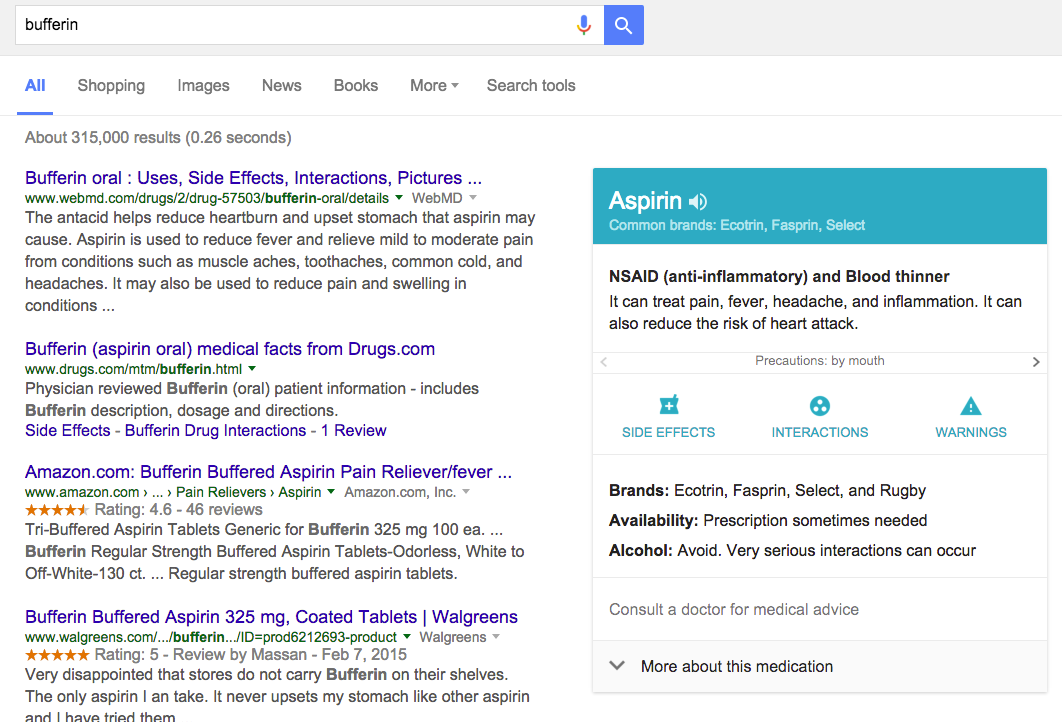
Task: Go to previous info card arrow
Action: coord(603,362)
